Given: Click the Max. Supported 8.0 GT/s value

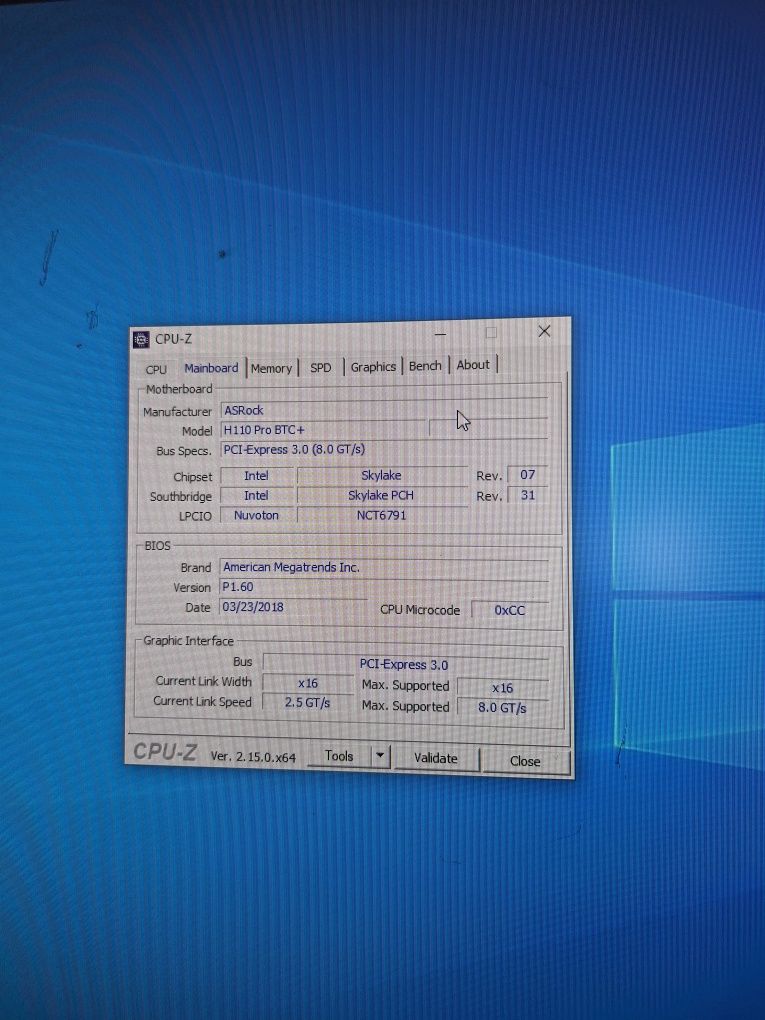Looking at the screenshot, I should pos(502,708).
